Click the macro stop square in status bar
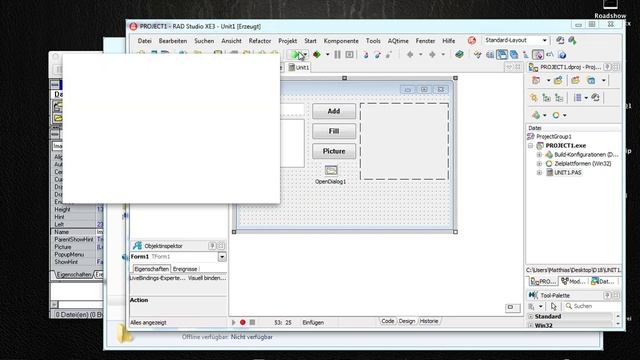The width and height of the screenshot is (640, 360). click(252, 322)
